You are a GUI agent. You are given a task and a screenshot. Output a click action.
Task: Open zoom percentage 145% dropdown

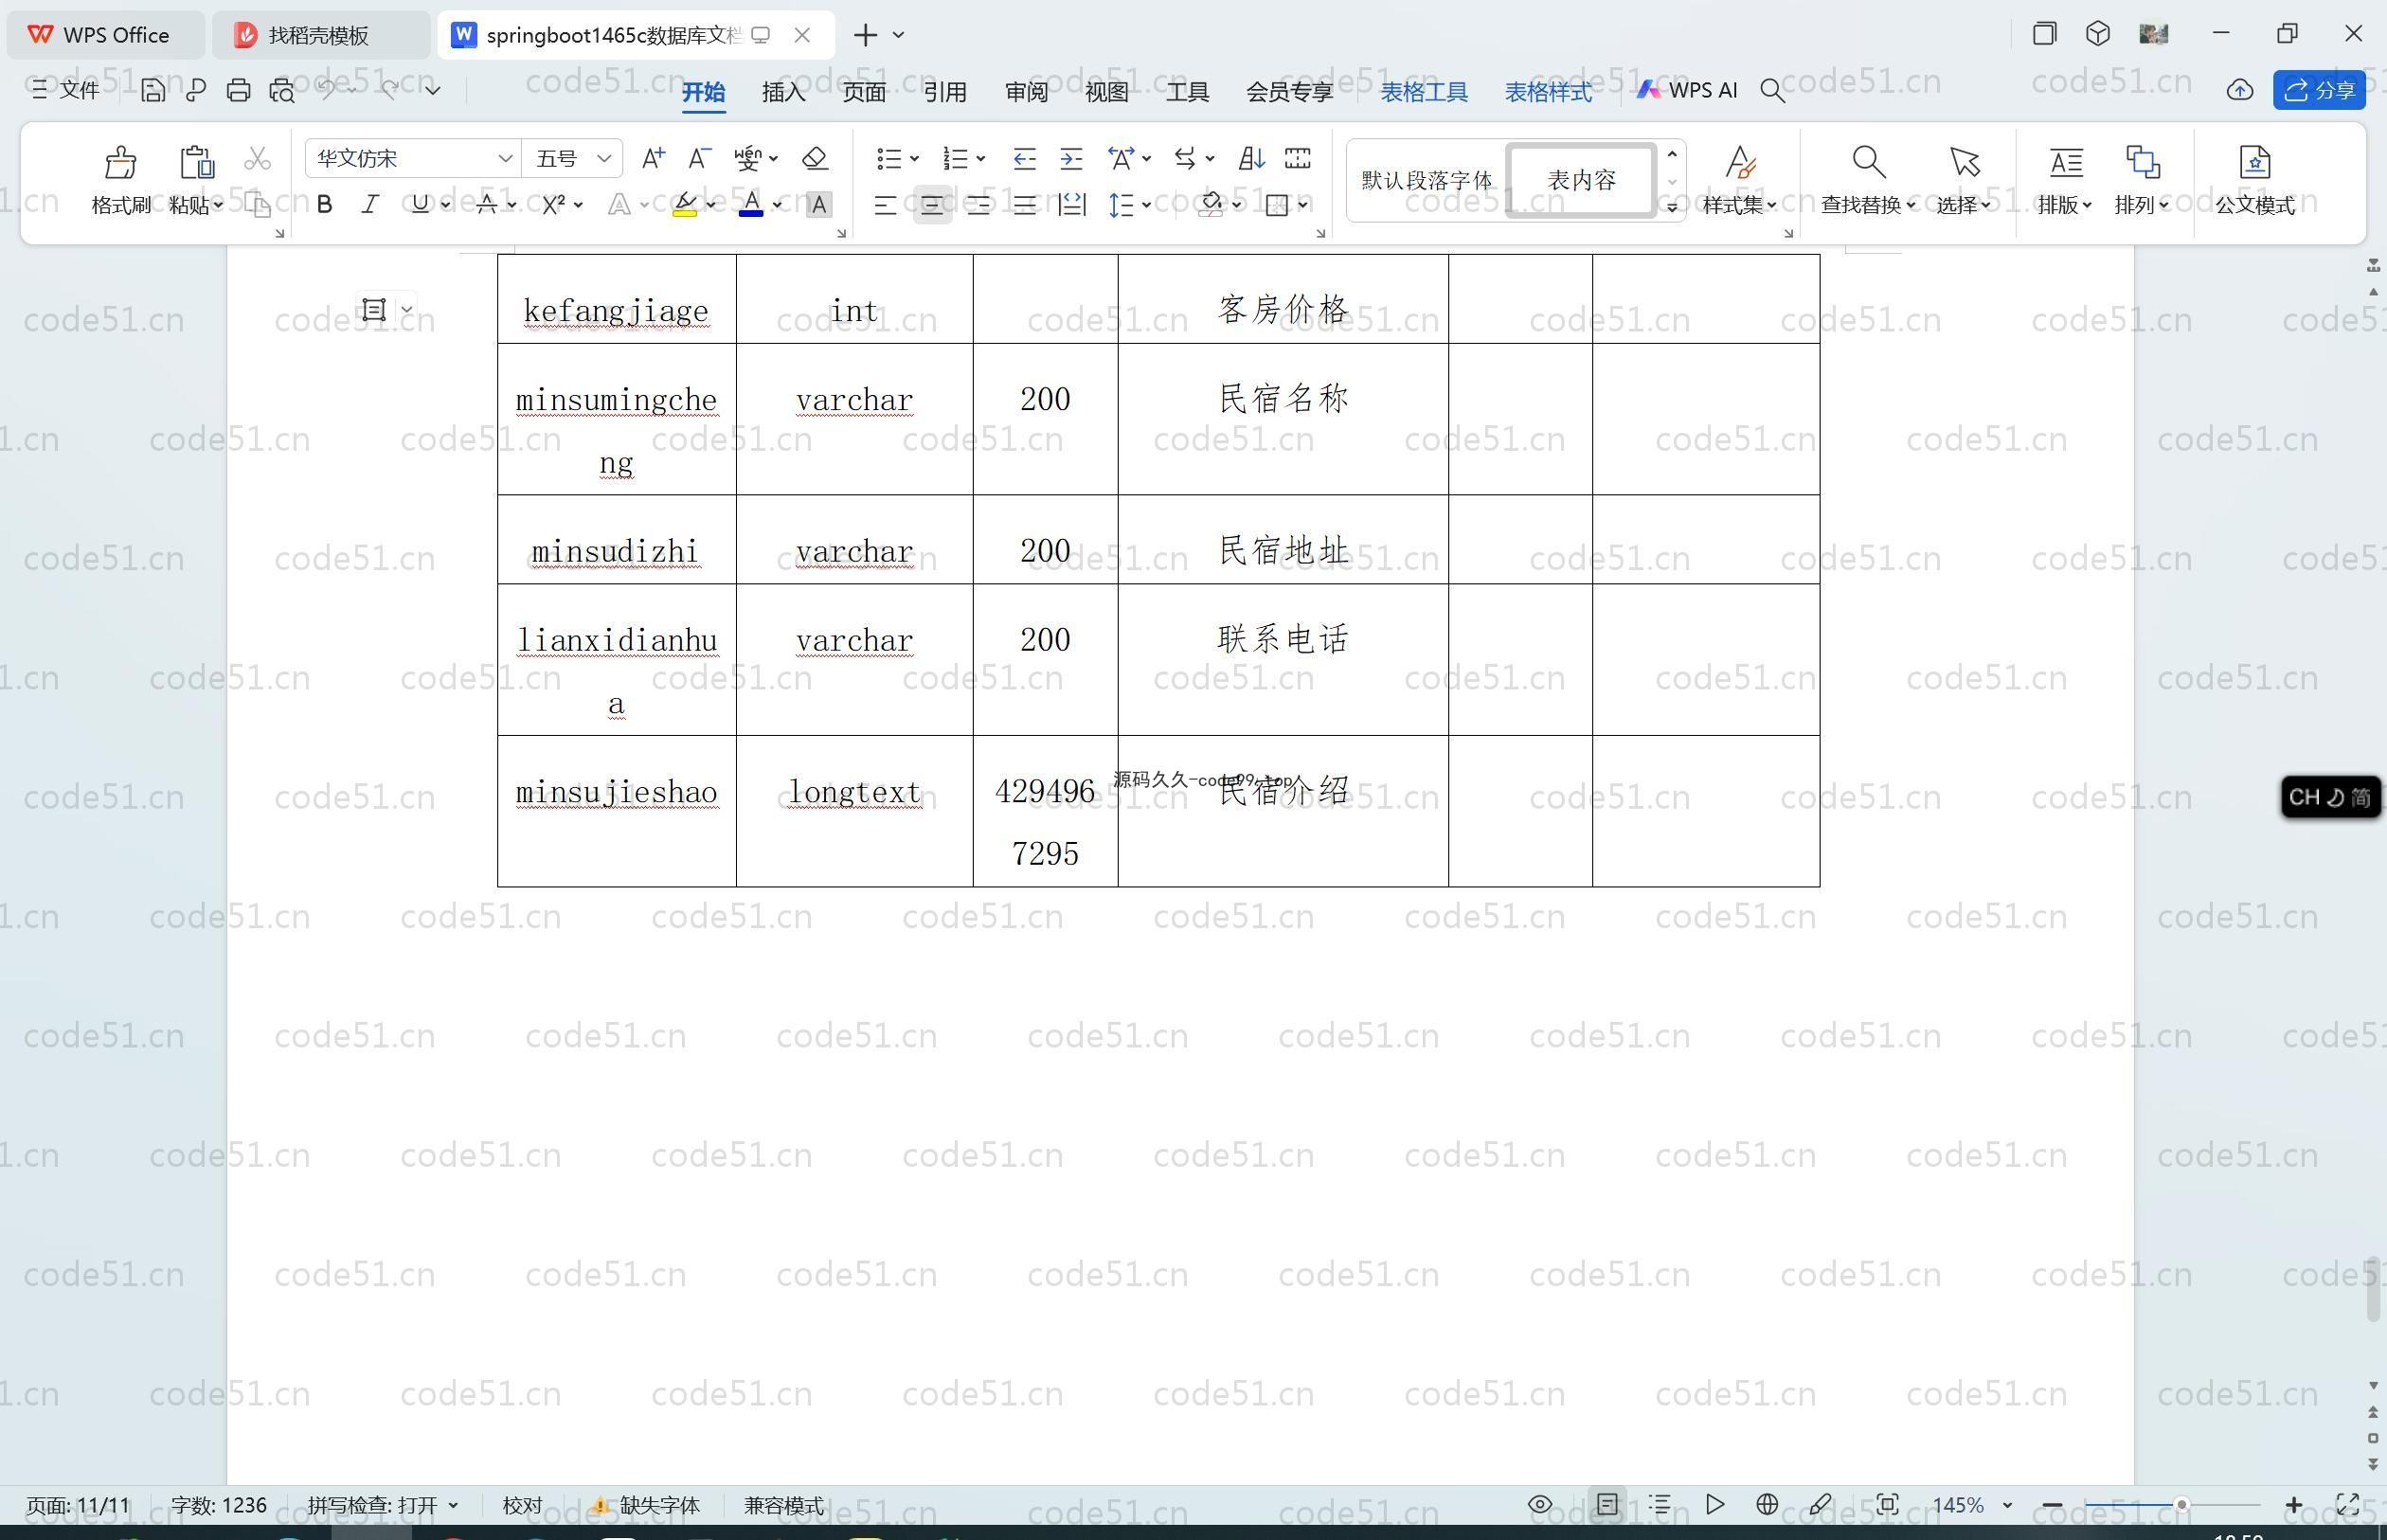(2007, 1505)
